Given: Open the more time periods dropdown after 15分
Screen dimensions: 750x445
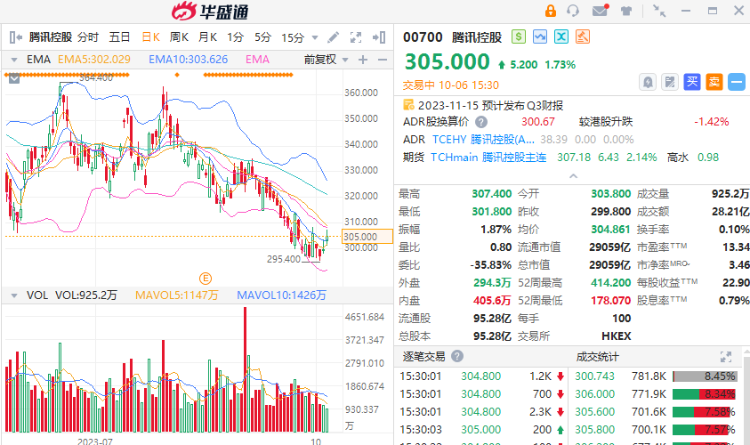Looking at the screenshot, I should tap(315, 38).
